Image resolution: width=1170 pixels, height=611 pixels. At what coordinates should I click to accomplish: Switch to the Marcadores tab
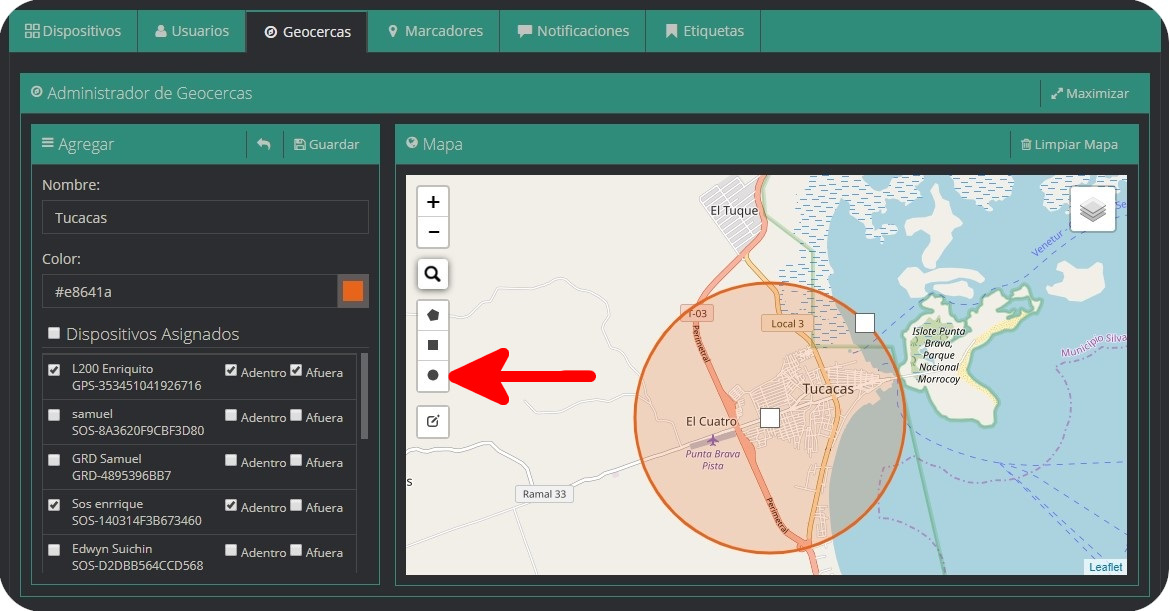pyautogui.click(x=435, y=31)
